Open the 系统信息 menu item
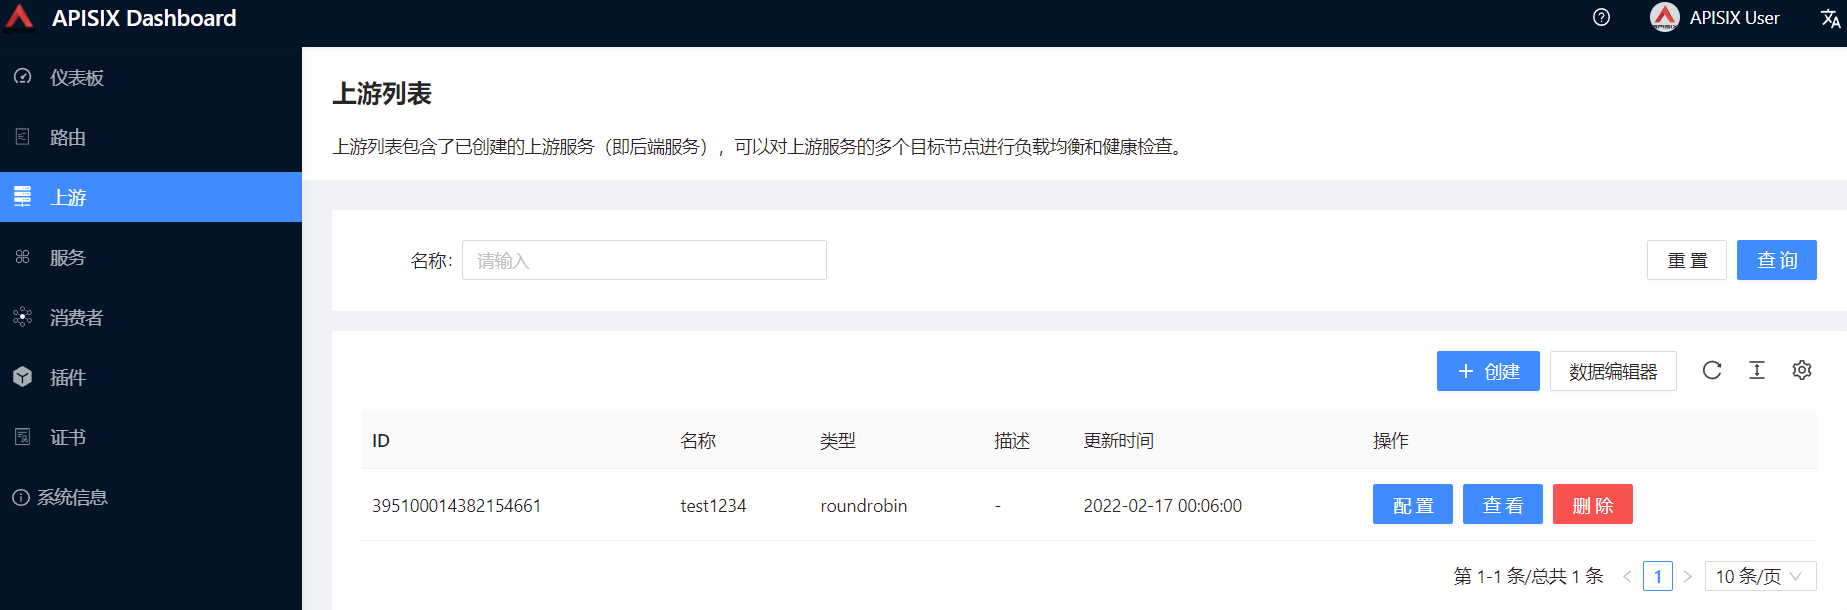1847x610 pixels. (151, 497)
